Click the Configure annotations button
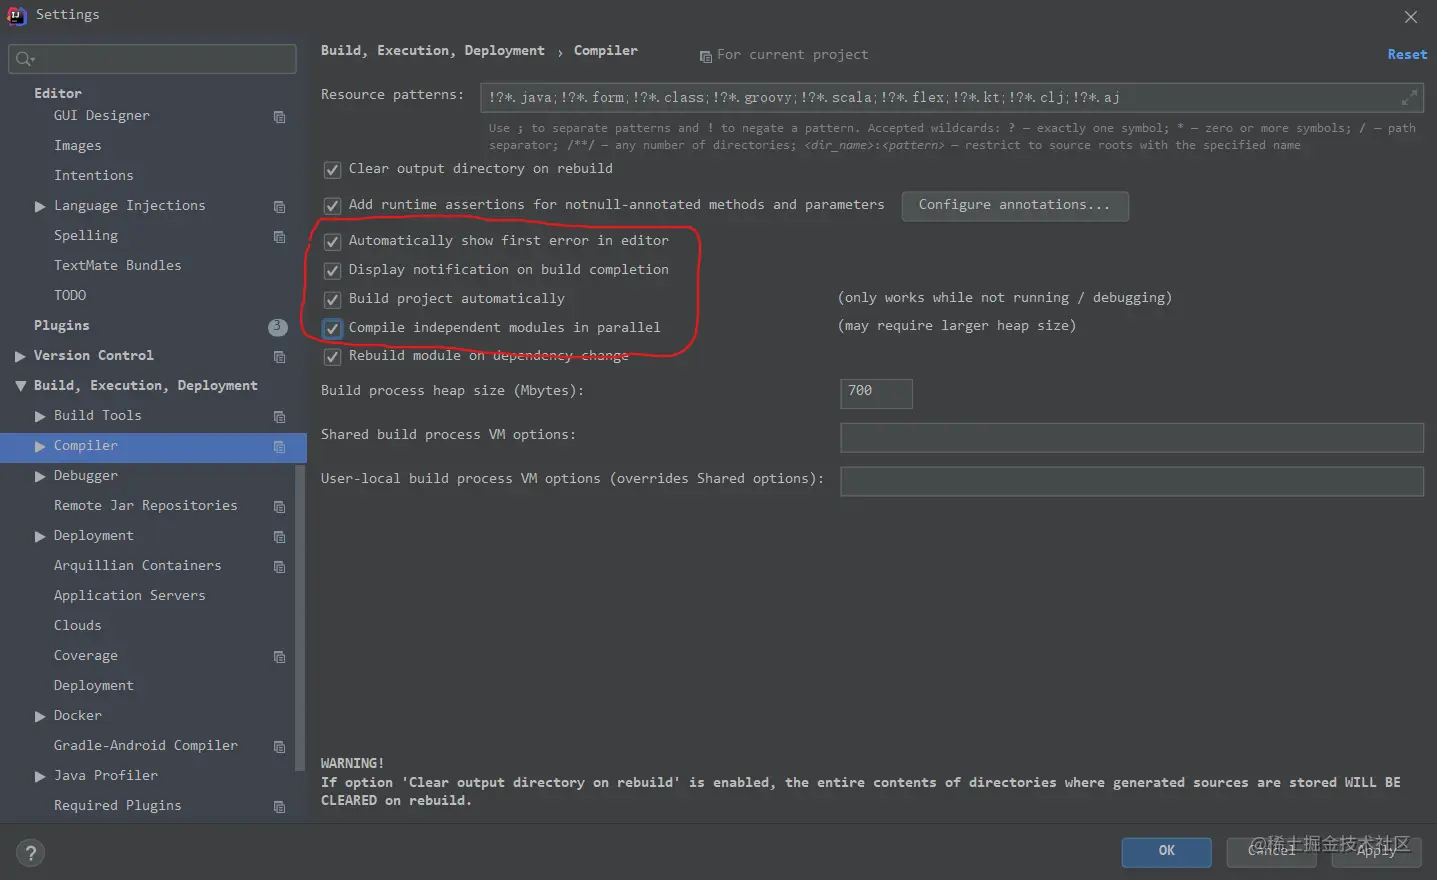This screenshot has width=1437, height=880. 1015,206
